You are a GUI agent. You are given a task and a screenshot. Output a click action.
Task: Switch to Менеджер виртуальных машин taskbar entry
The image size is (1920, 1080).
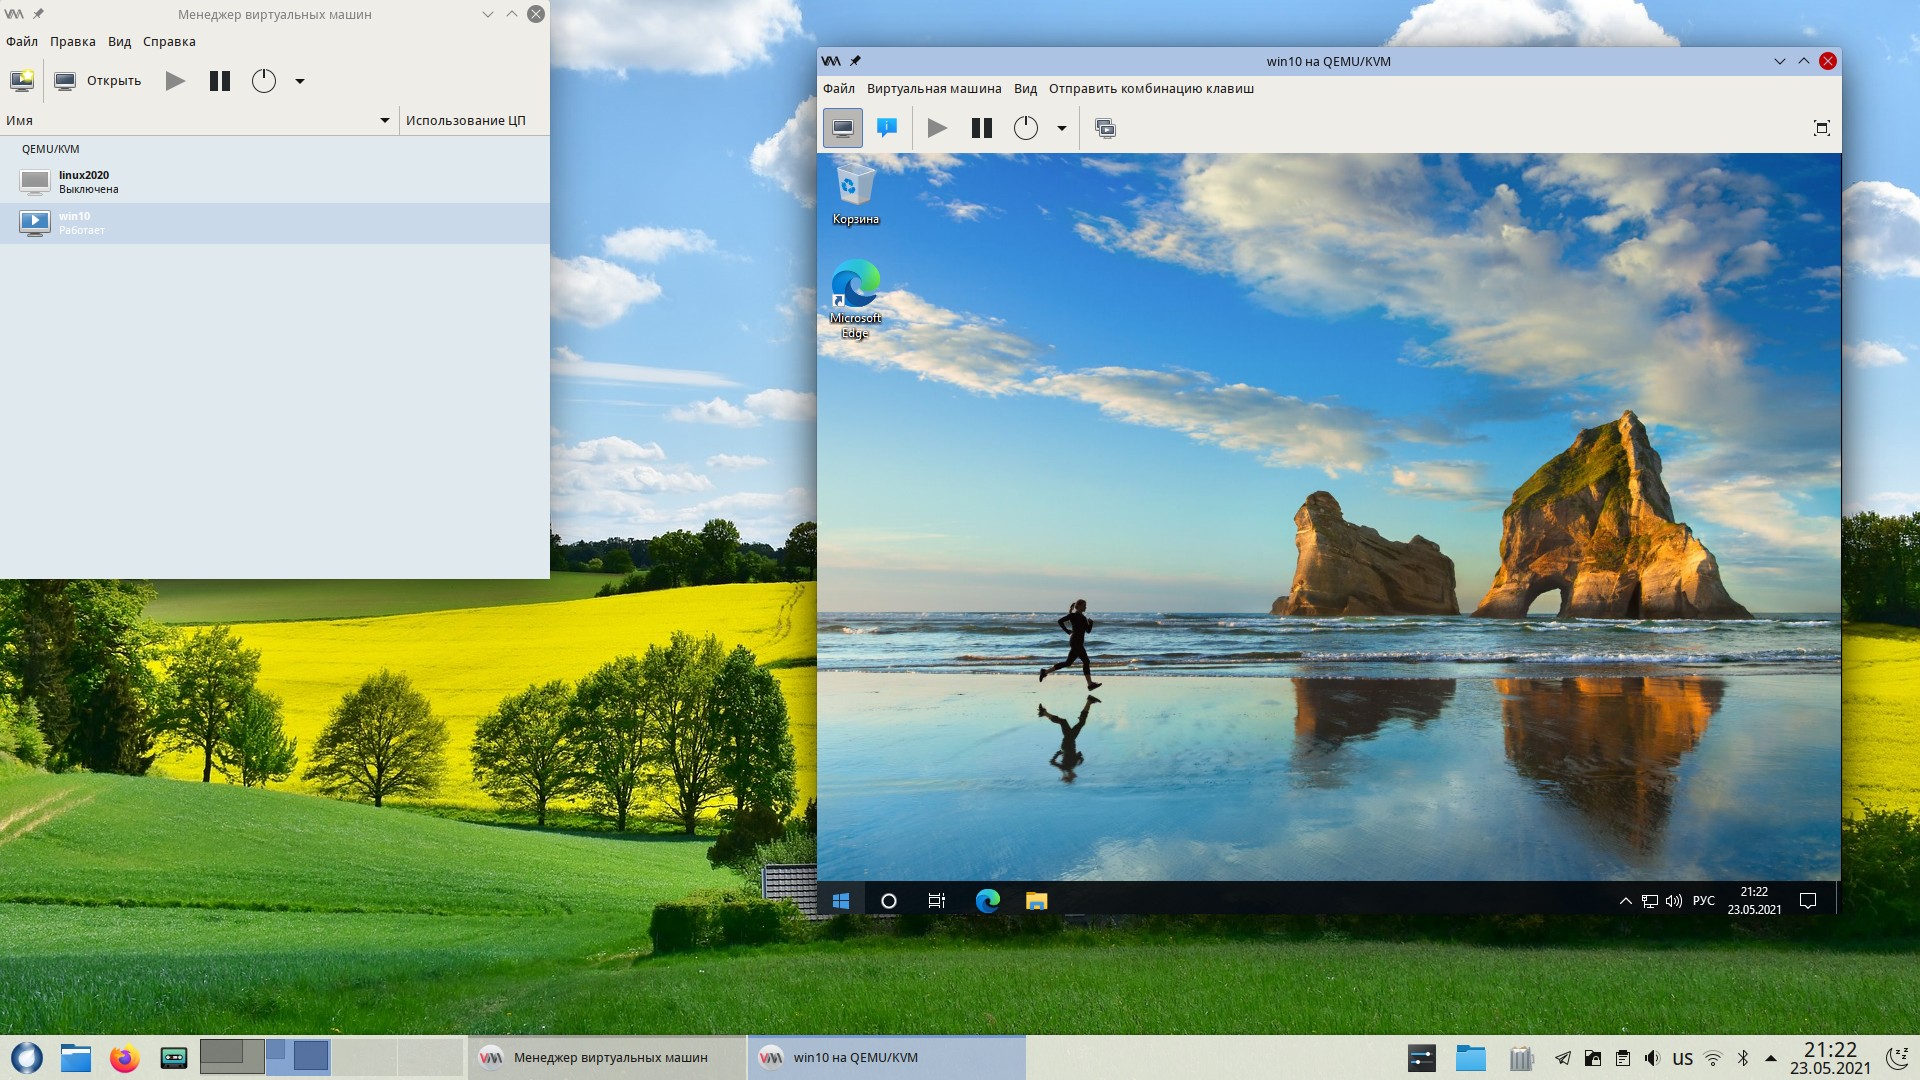coord(607,1057)
